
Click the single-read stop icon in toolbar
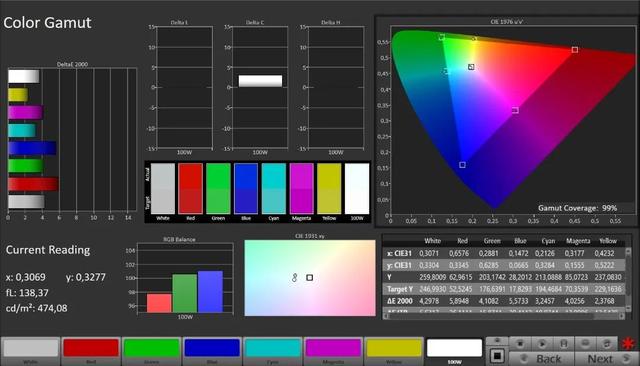click(520, 344)
